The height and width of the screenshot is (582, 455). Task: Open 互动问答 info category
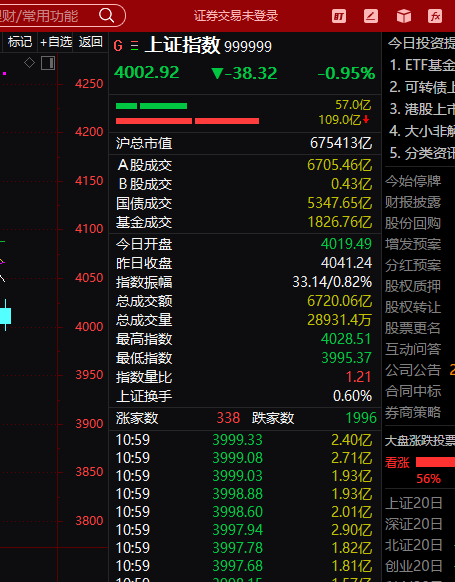pos(413,349)
